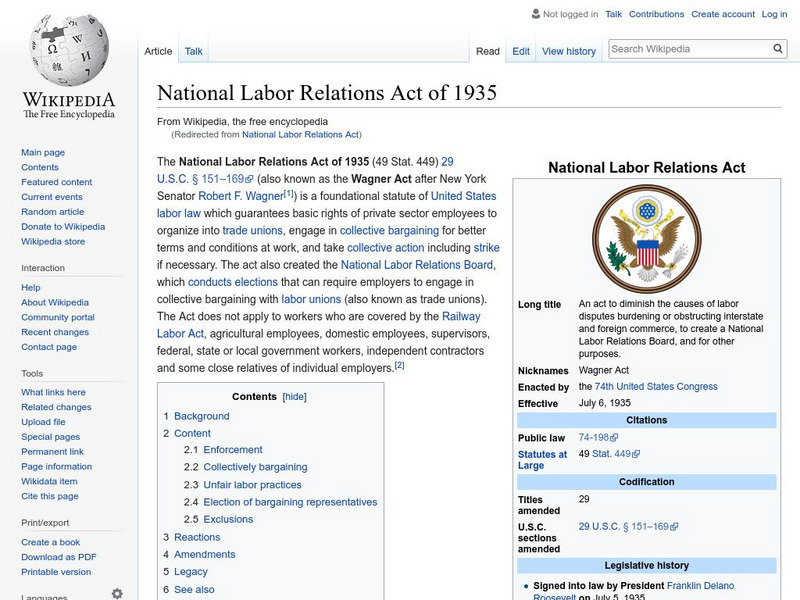Go to Main page in the sidebar
800x600 pixels.
pos(43,153)
